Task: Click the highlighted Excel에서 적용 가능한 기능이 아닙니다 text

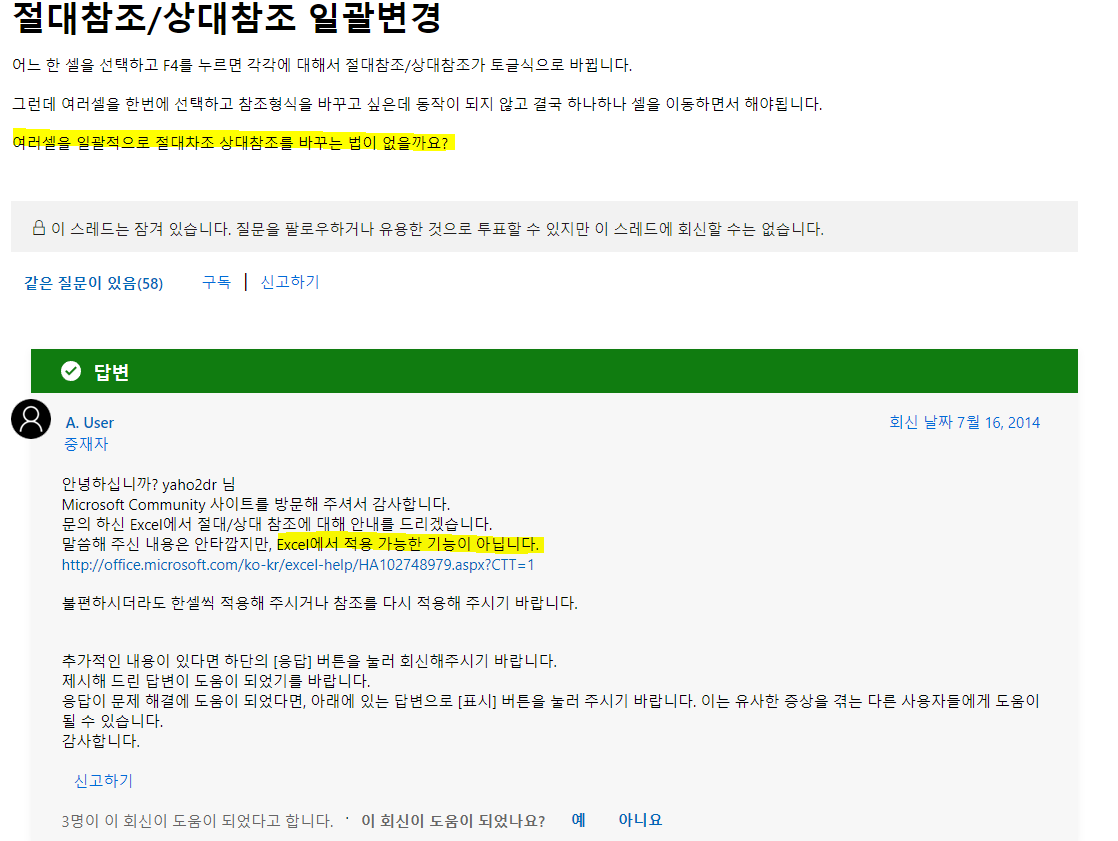Action: pos(409,545)
